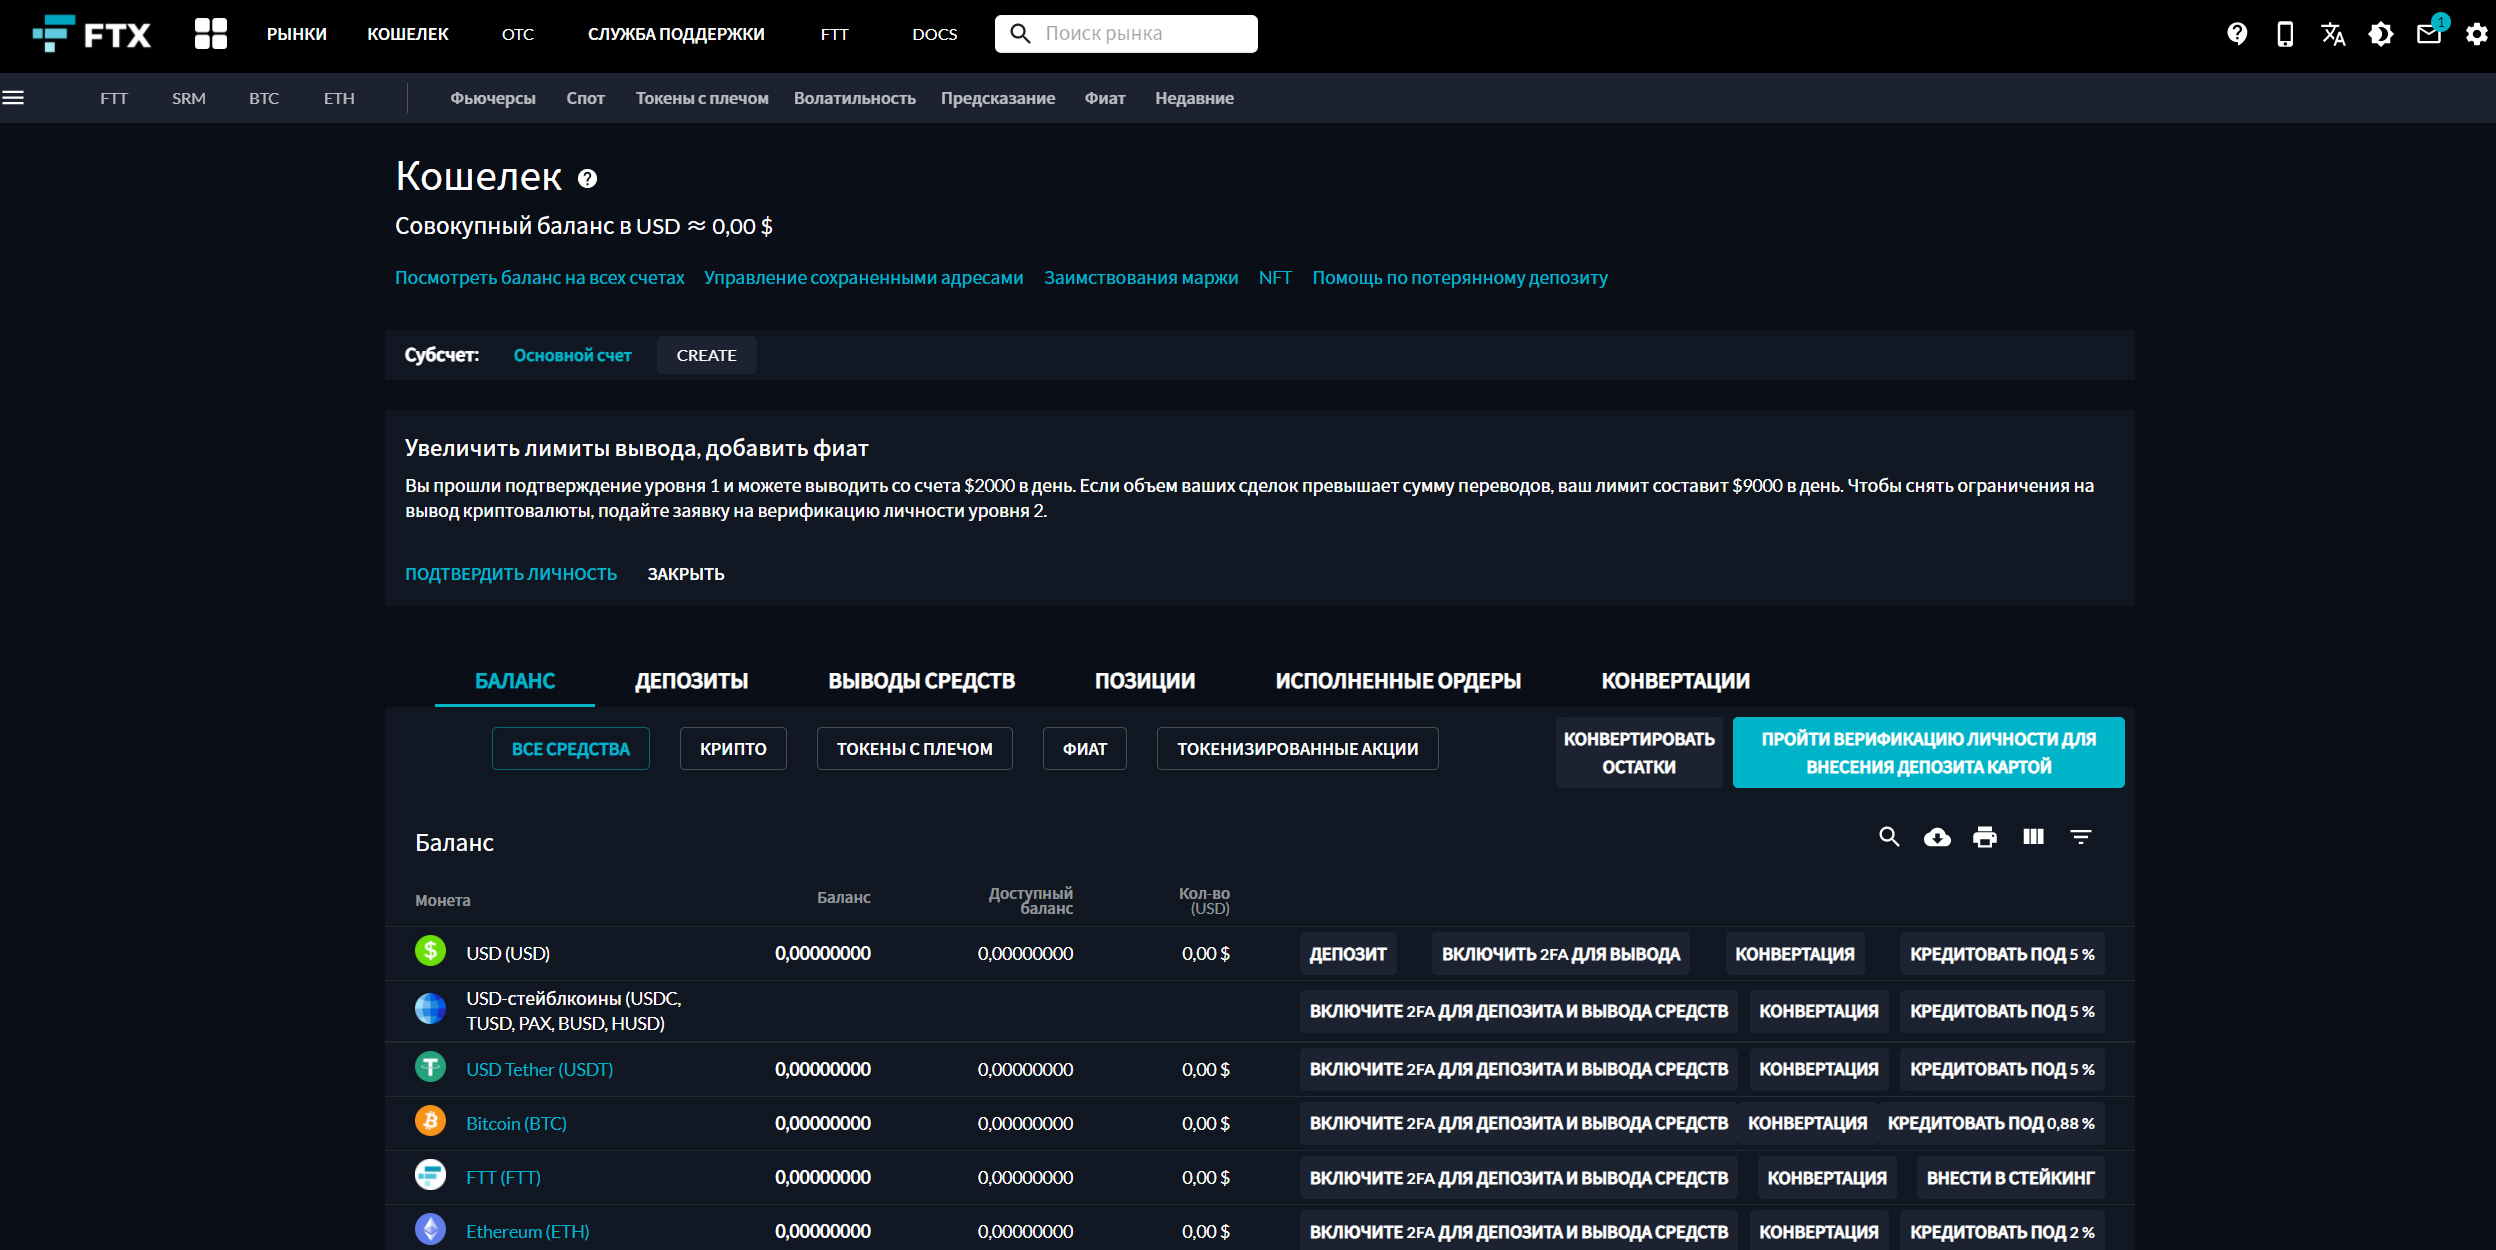This screenshot has height=1250, width=2496.
Task: Click the help question mark icon in header
Action: pyautogui.click(x=2237, y=34)
